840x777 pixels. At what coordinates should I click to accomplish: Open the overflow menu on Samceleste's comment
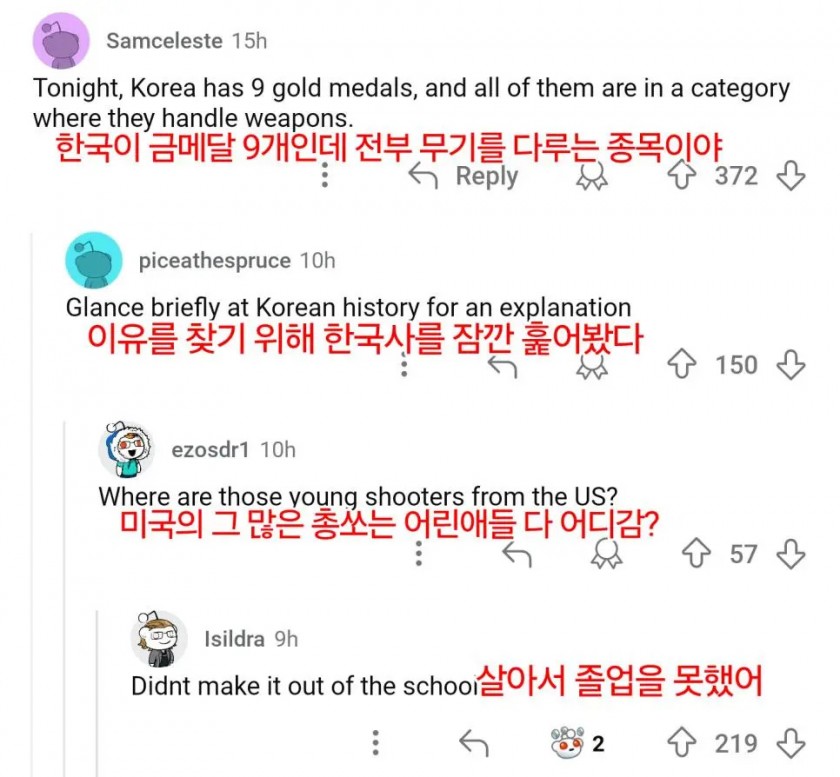[x=324, y=176]
